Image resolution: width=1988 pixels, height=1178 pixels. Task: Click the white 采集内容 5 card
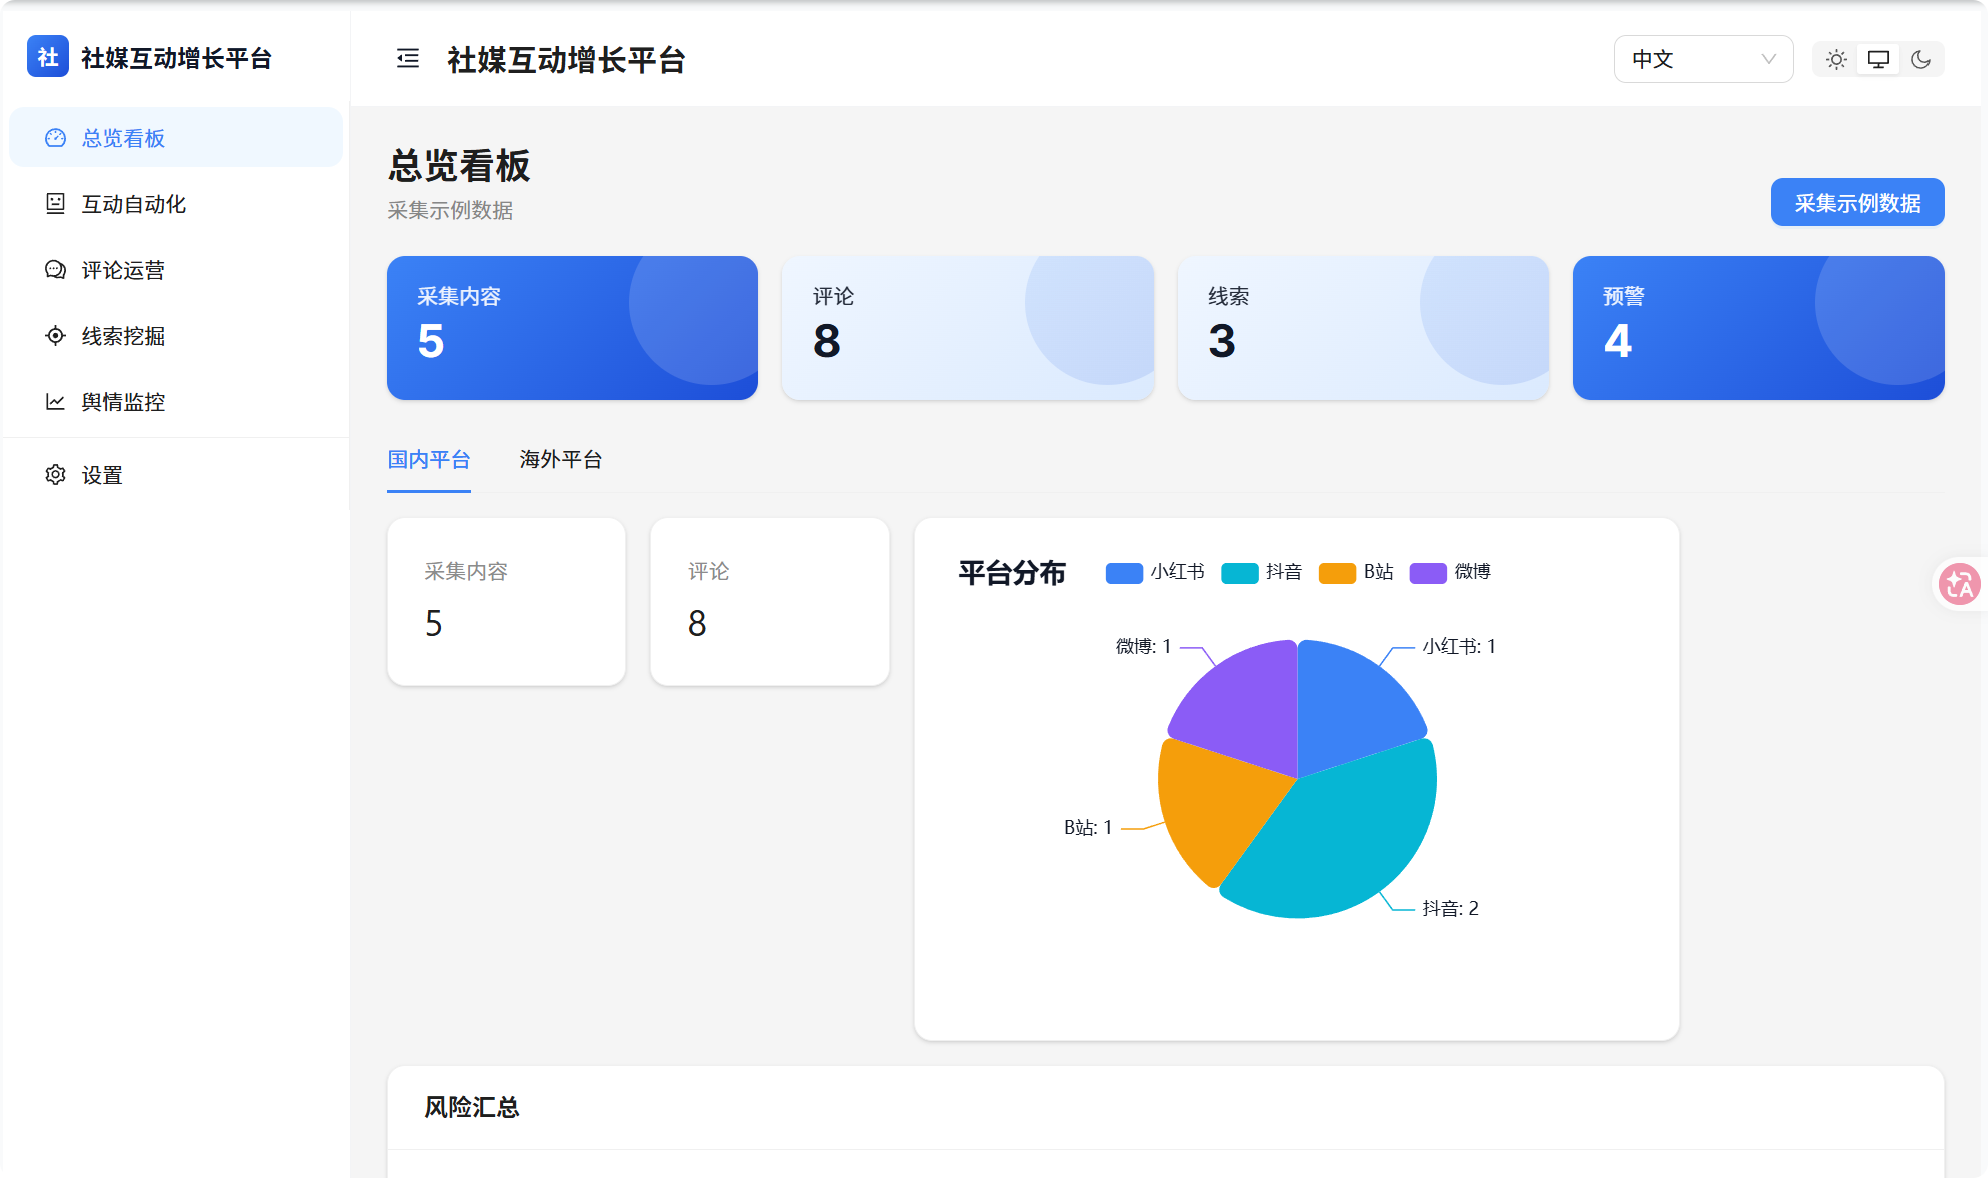[507, 601]
